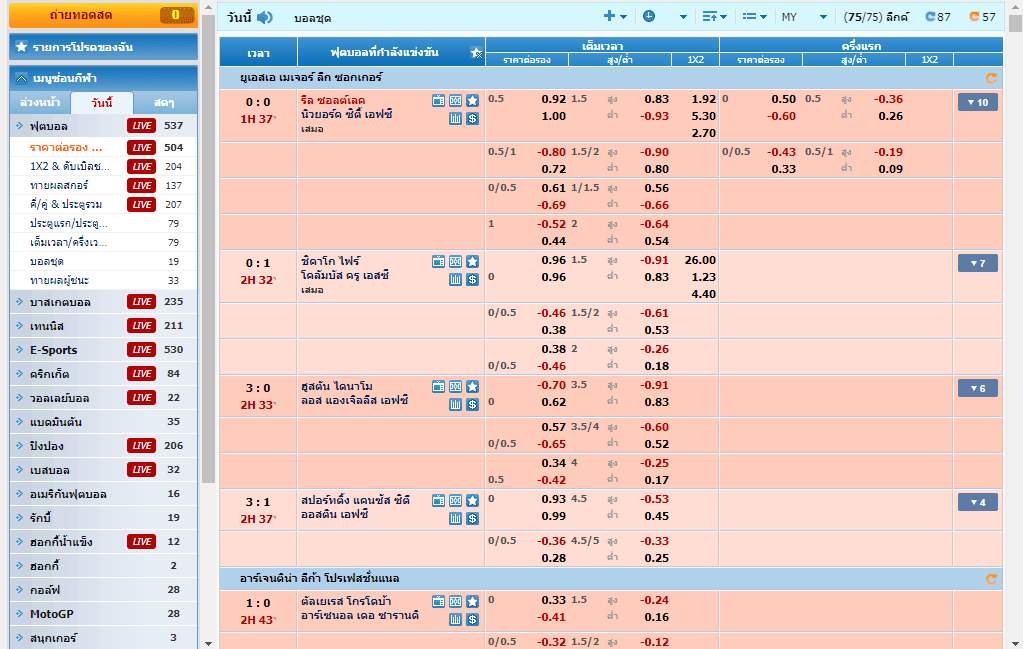Expand more markets button showing 10
Screen dimensions: 1023x649
[x=977, y=102]
